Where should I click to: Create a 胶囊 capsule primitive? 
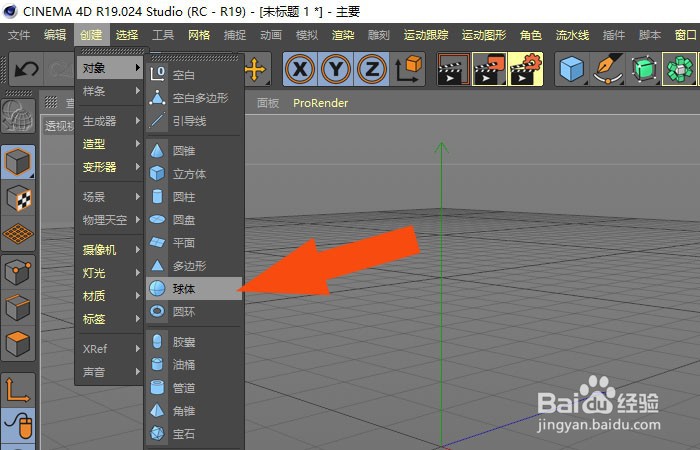point(194,342)
